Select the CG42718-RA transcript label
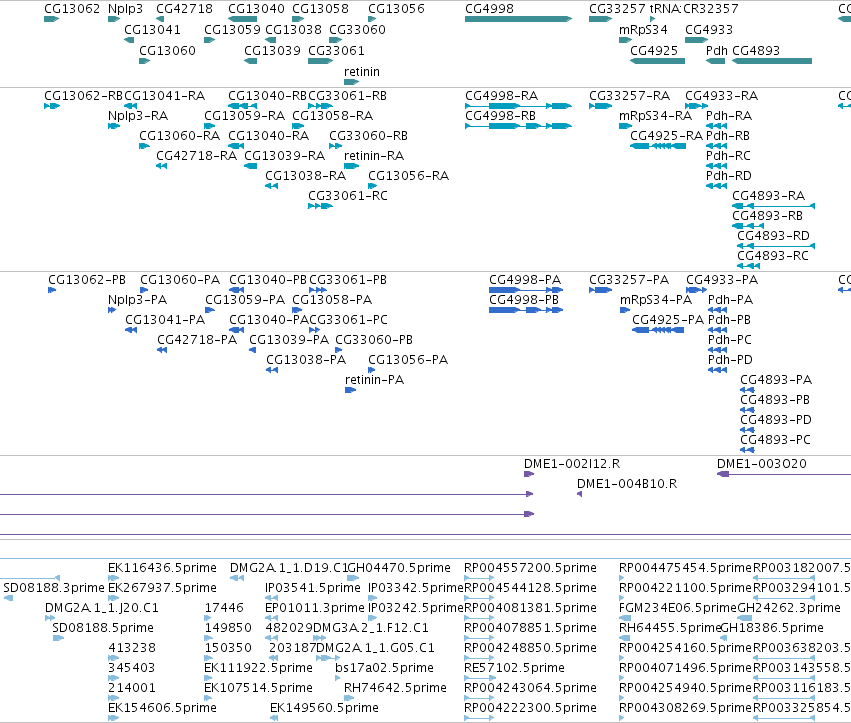The height and width of the screenshot is (723, 851). (x=196, y=156)
